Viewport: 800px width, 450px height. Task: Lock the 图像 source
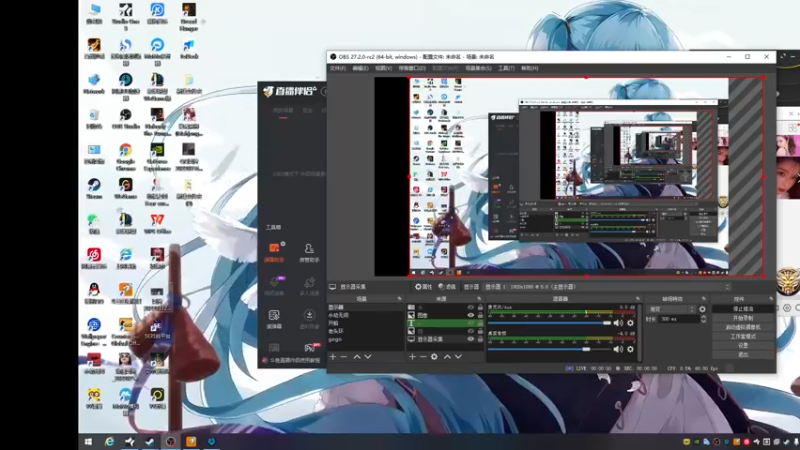coord(480,315)
